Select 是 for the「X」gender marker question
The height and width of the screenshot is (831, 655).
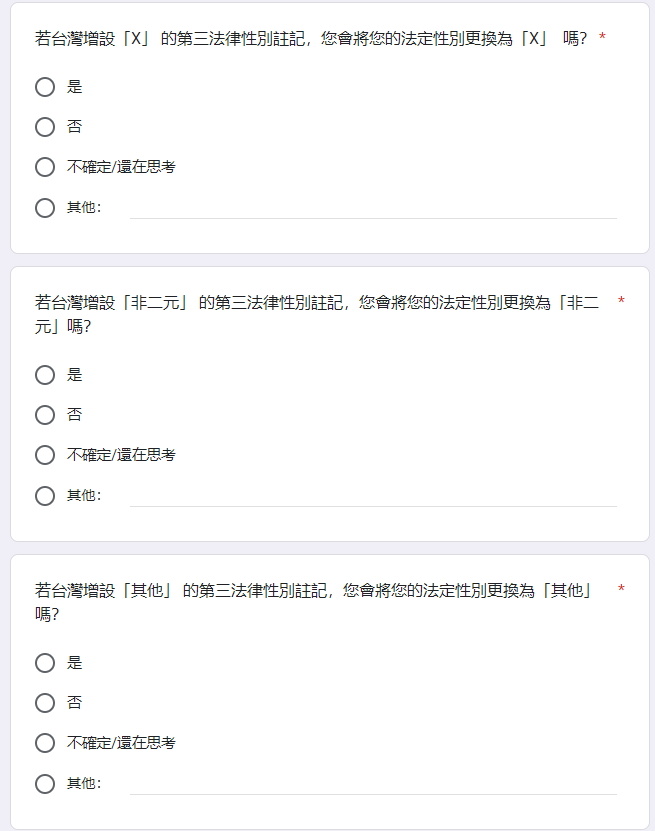tap(45, 87)
